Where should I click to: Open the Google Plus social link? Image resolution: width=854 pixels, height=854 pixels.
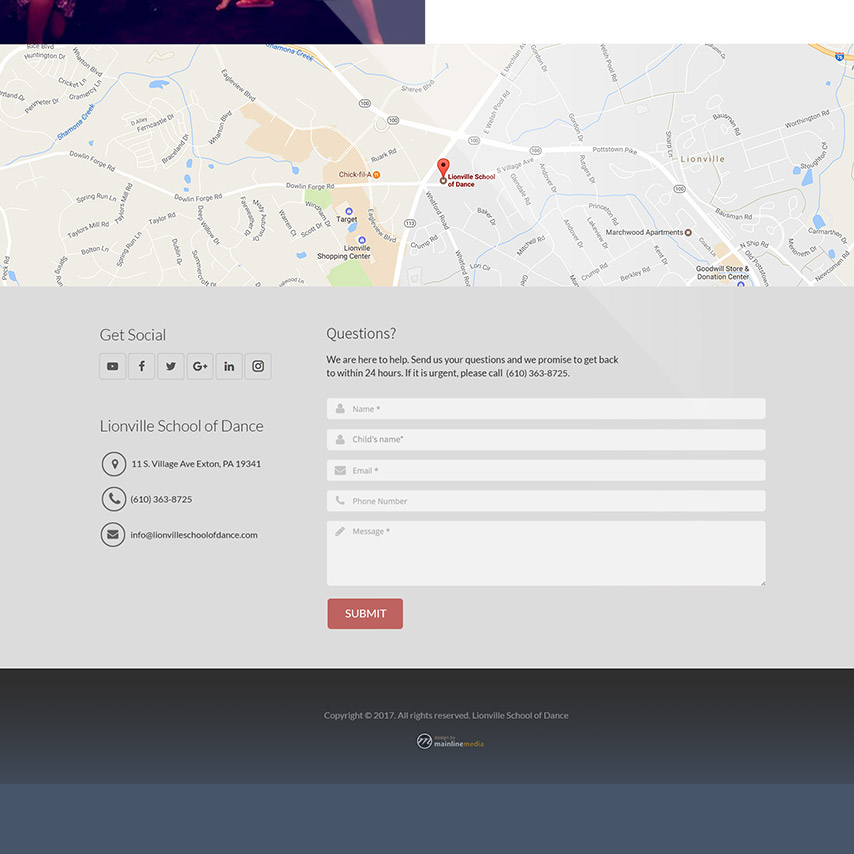coord(200,366)
